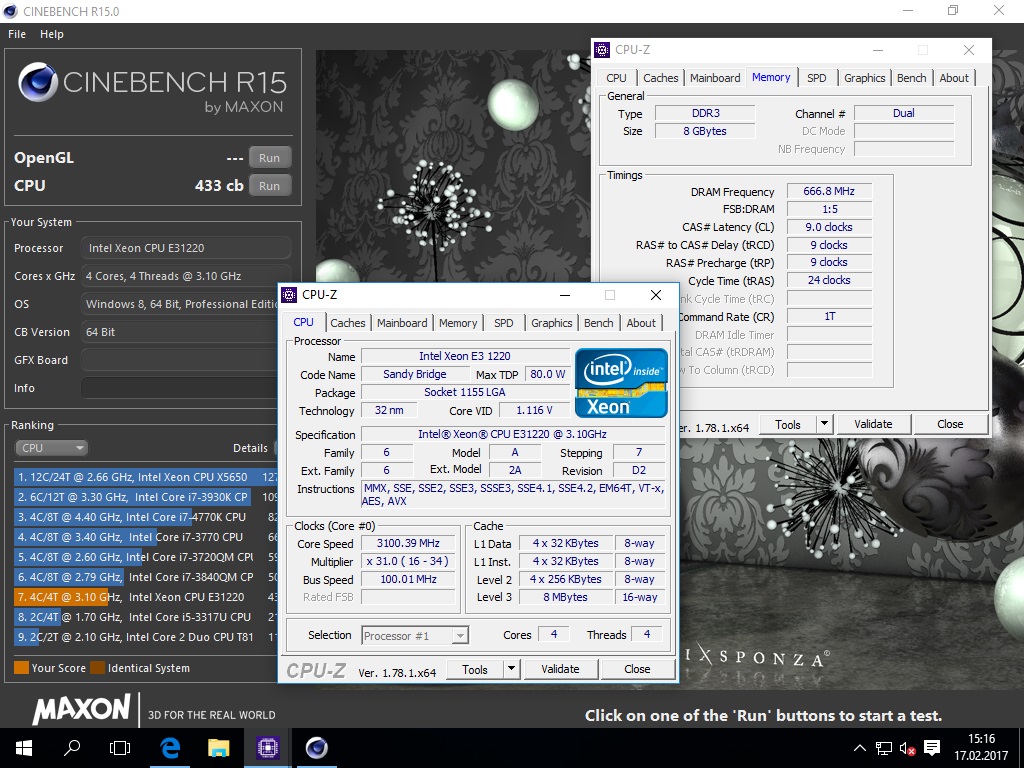The image size is (1024, 768).
Task: Open Graphics tab in Memory CPU-Z window
Action: click(864, 78)
